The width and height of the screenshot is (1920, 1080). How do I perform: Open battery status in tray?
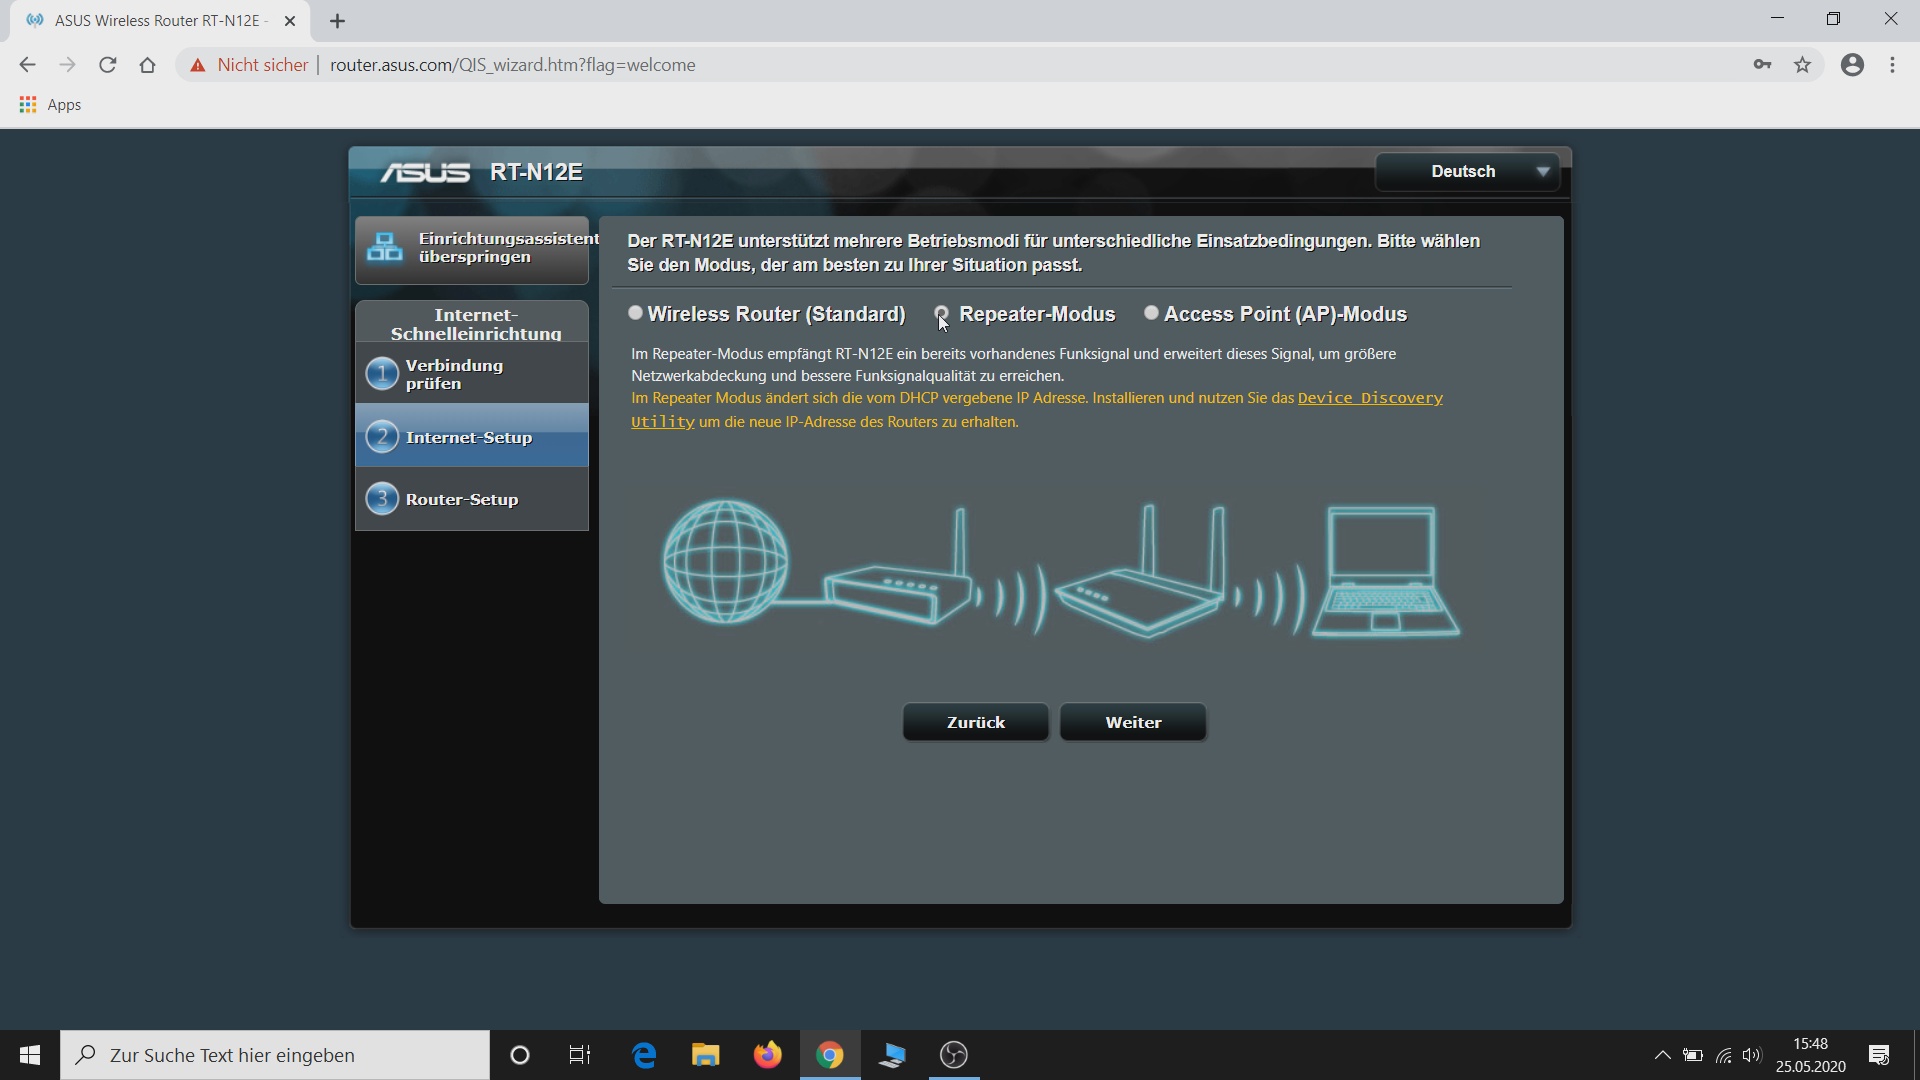click(1692, 1055)
